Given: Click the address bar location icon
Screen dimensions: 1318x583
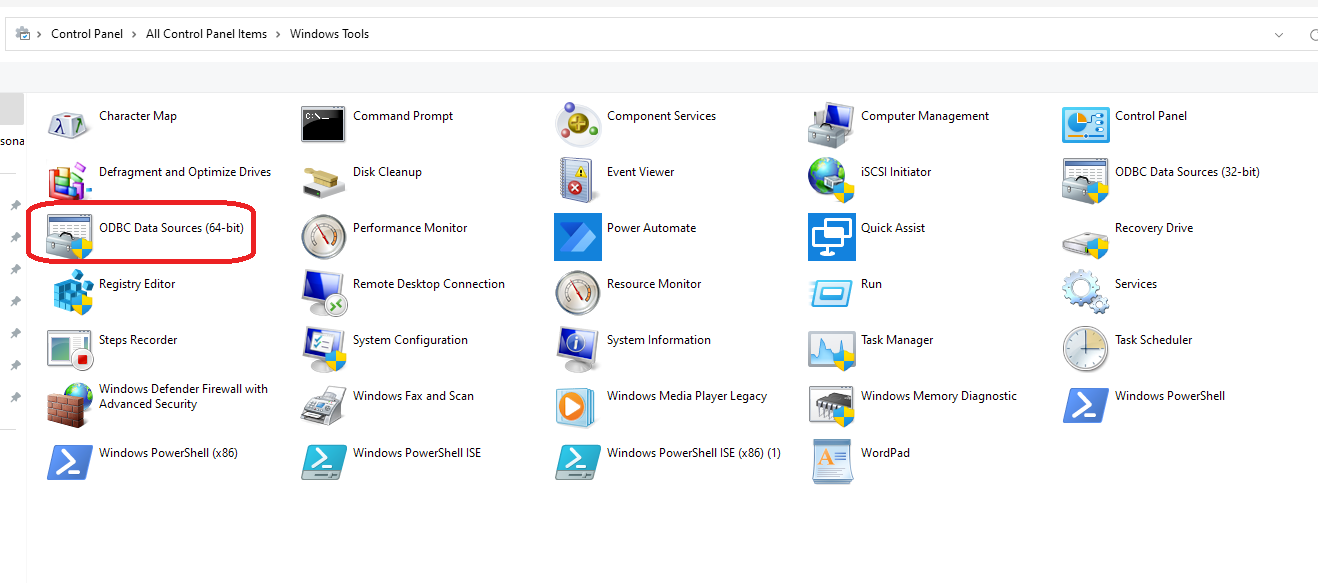Looking at the screenshot, I should click(x=22, y=33).
